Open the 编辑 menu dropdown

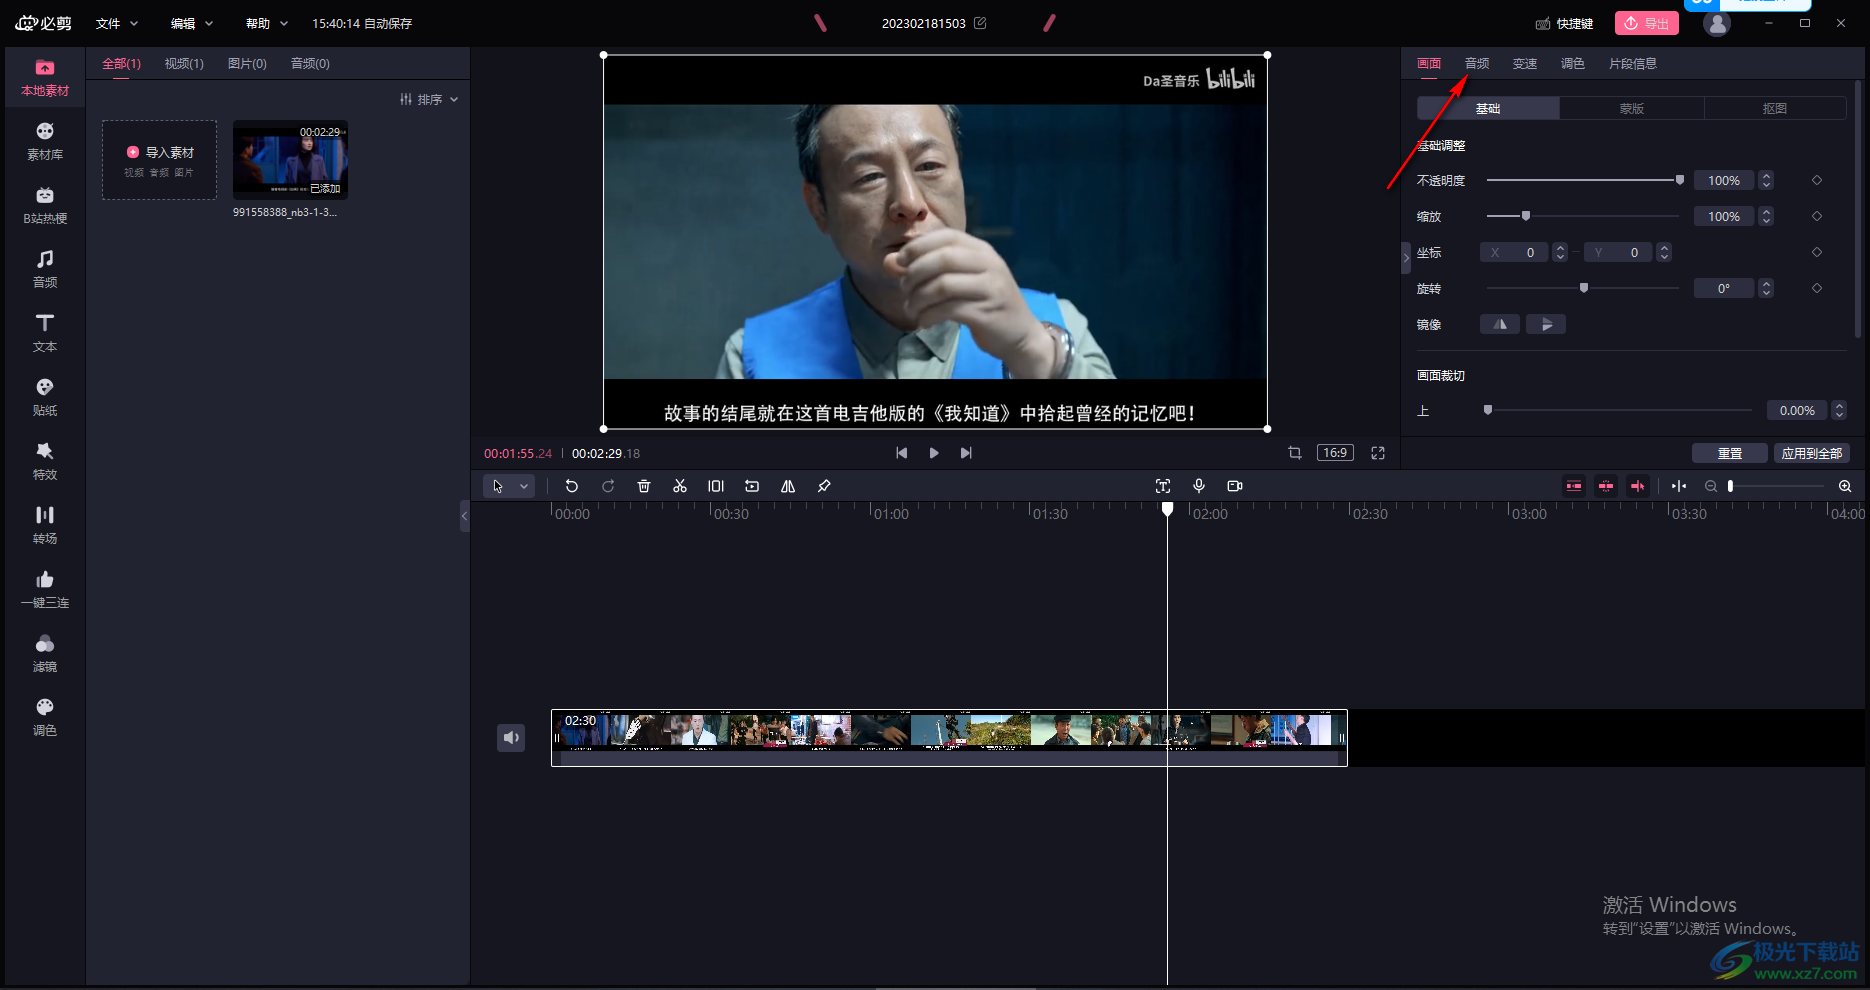click(192, 23)
